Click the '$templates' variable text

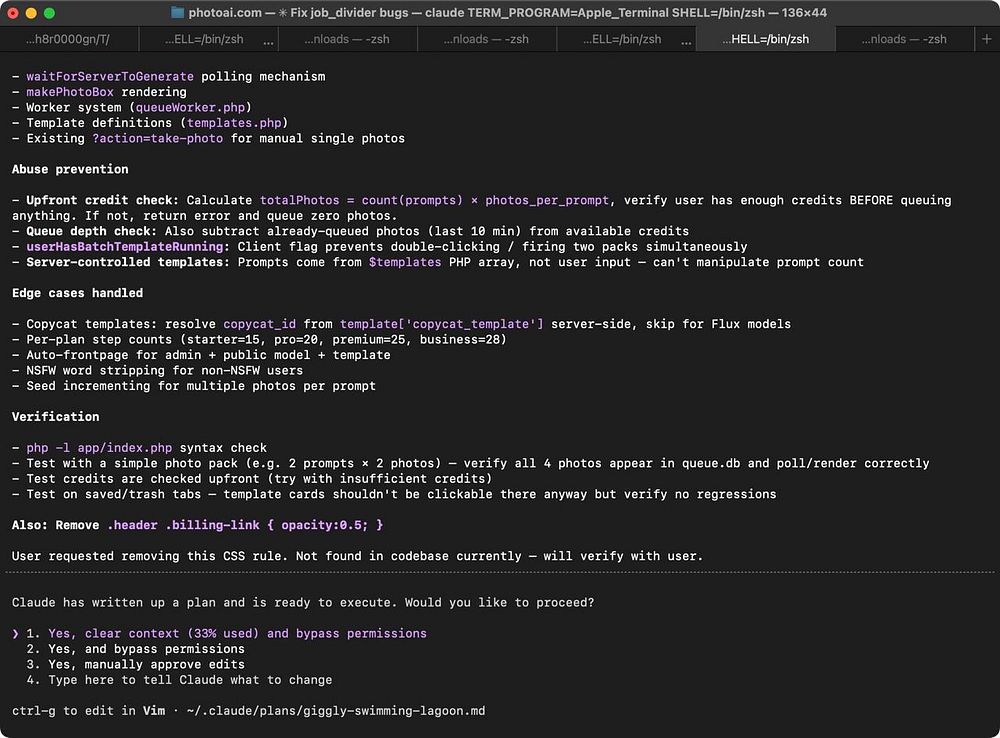point(405,262)
